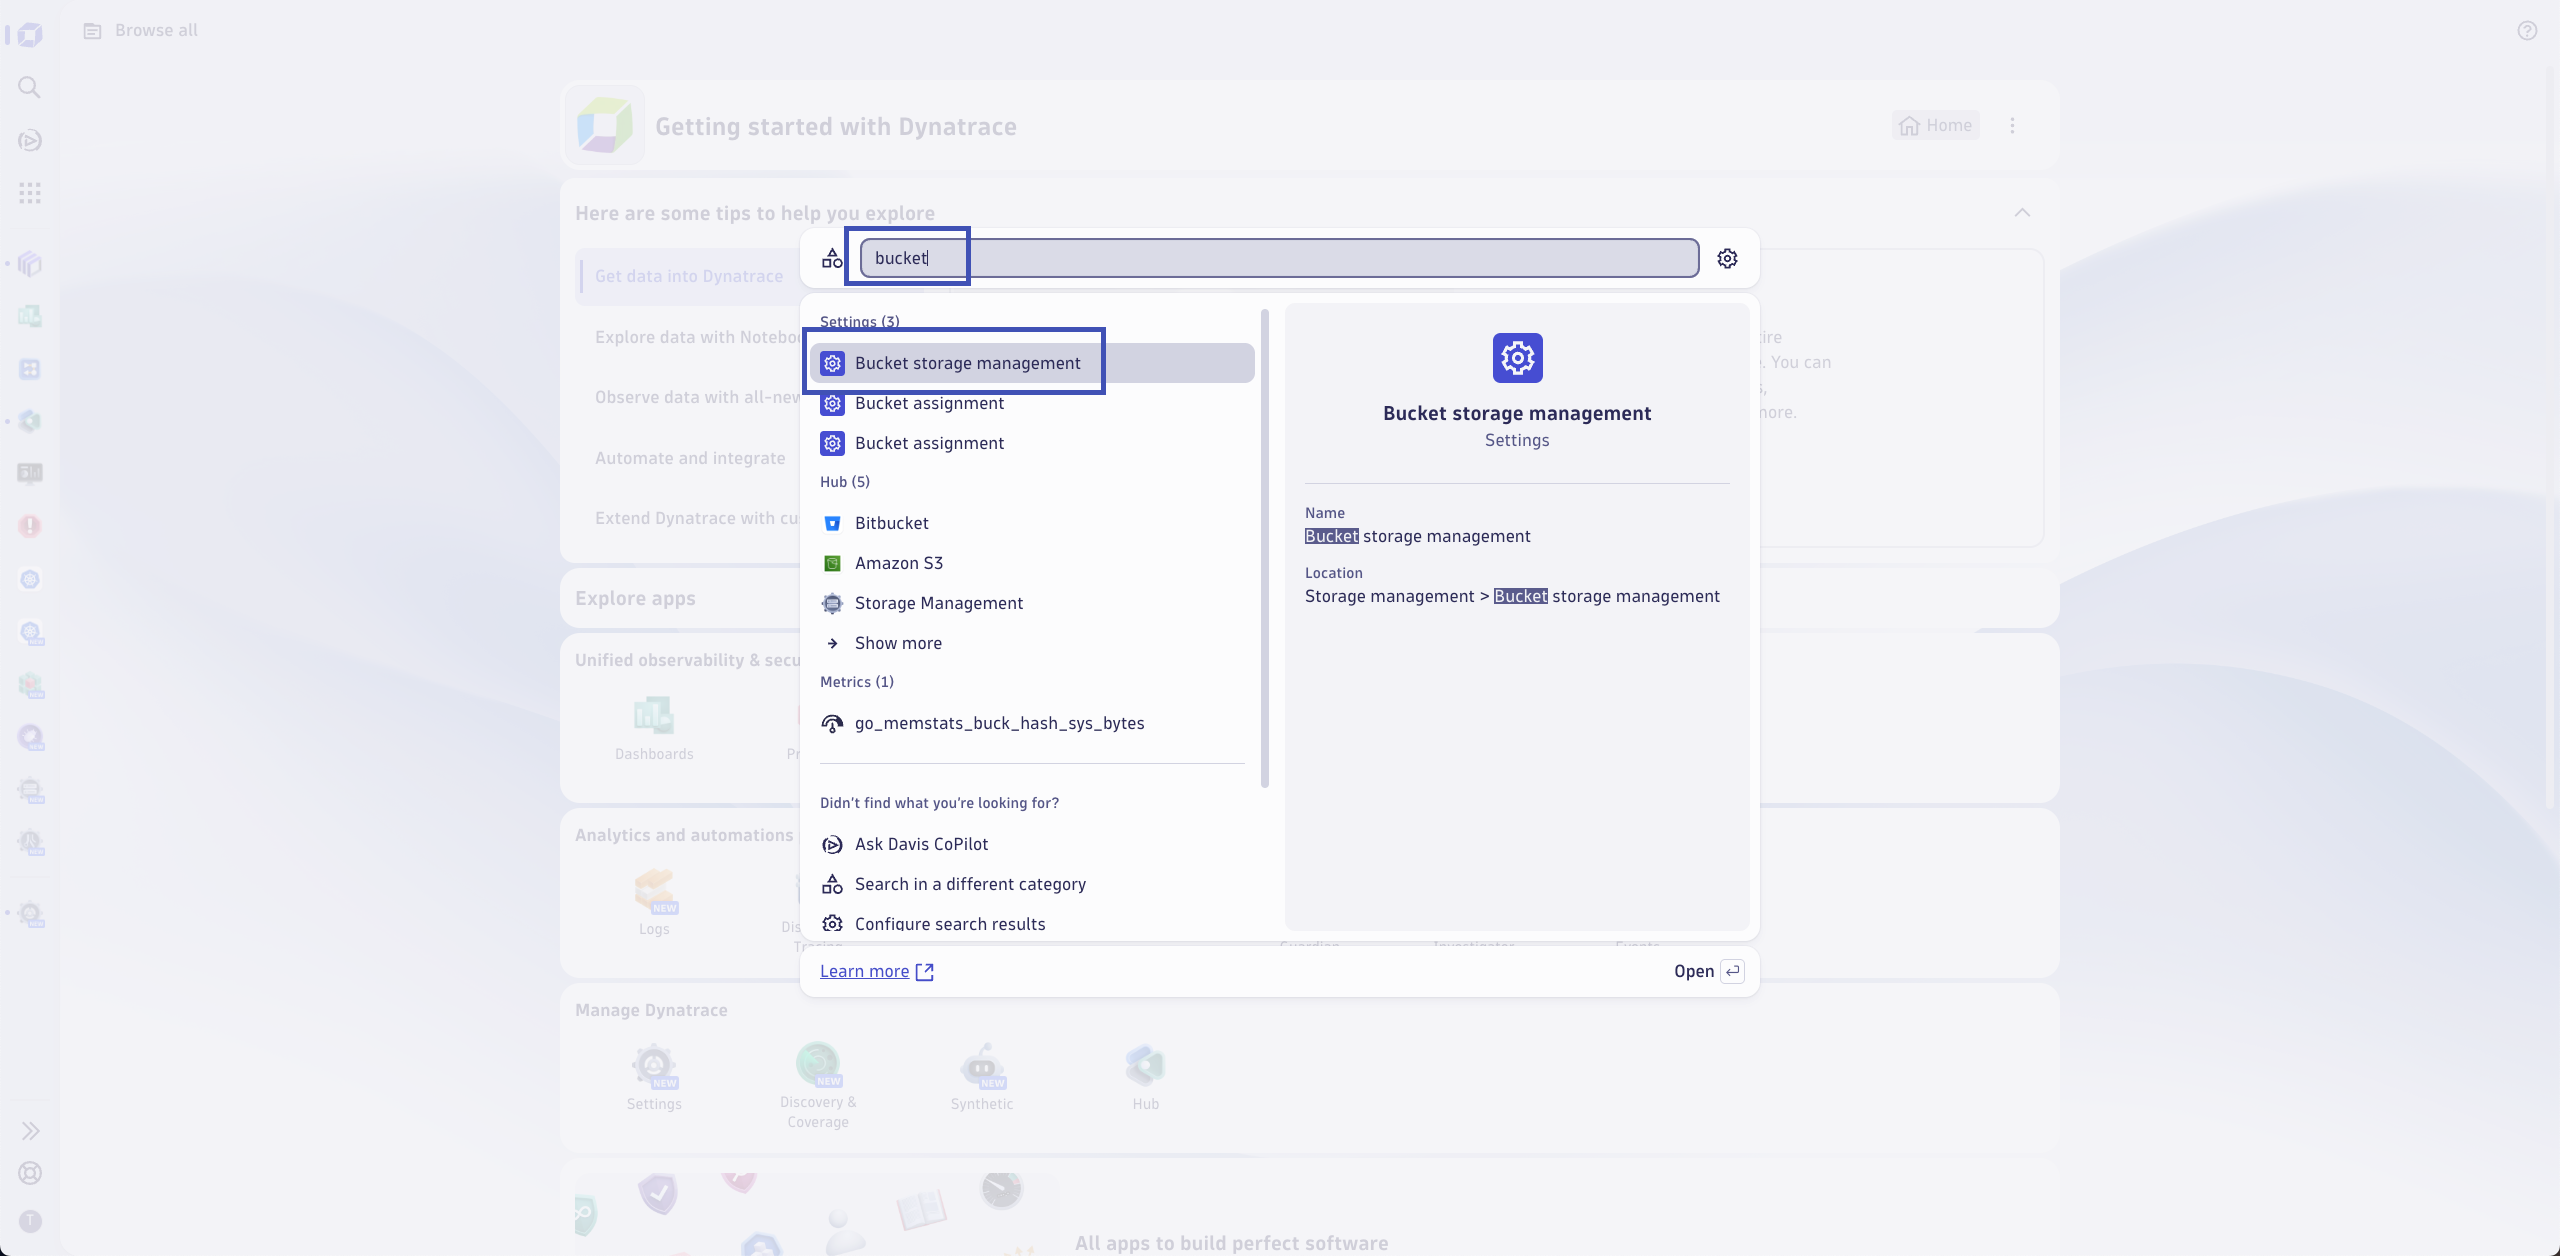
Task: Click the Storage Management app icon
Action: point(832,603)
